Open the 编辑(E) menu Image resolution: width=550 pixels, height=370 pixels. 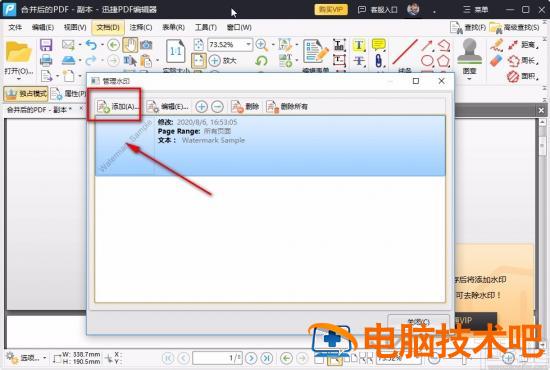tap(43, 27)
